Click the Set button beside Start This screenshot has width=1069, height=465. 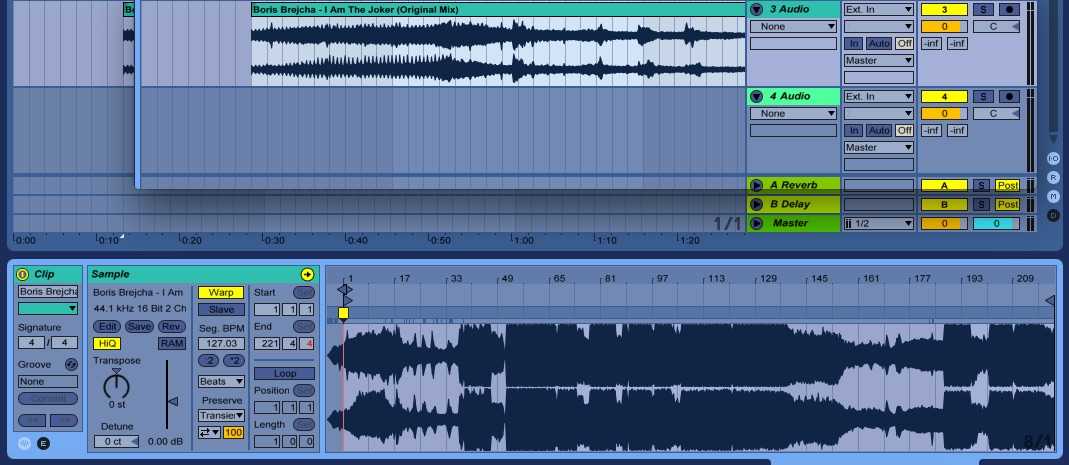[303, 292]
